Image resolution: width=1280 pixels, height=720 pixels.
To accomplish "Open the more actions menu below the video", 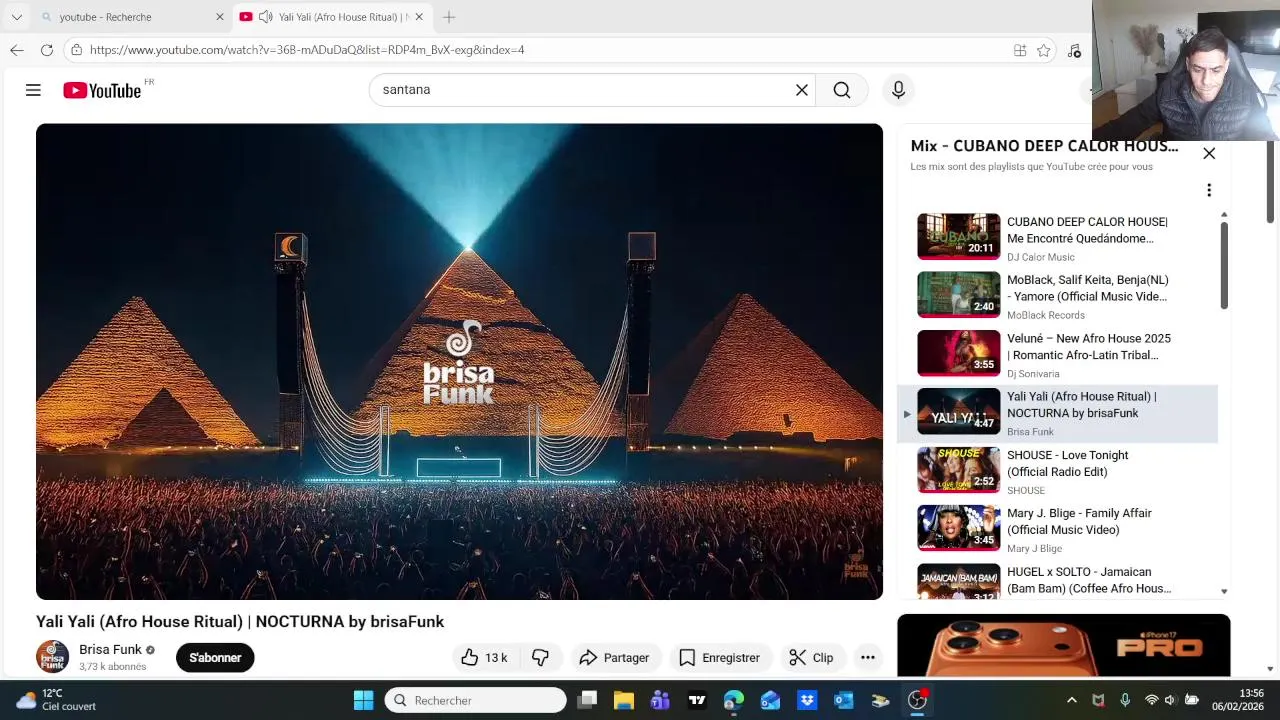I will (x=868, y=657).
